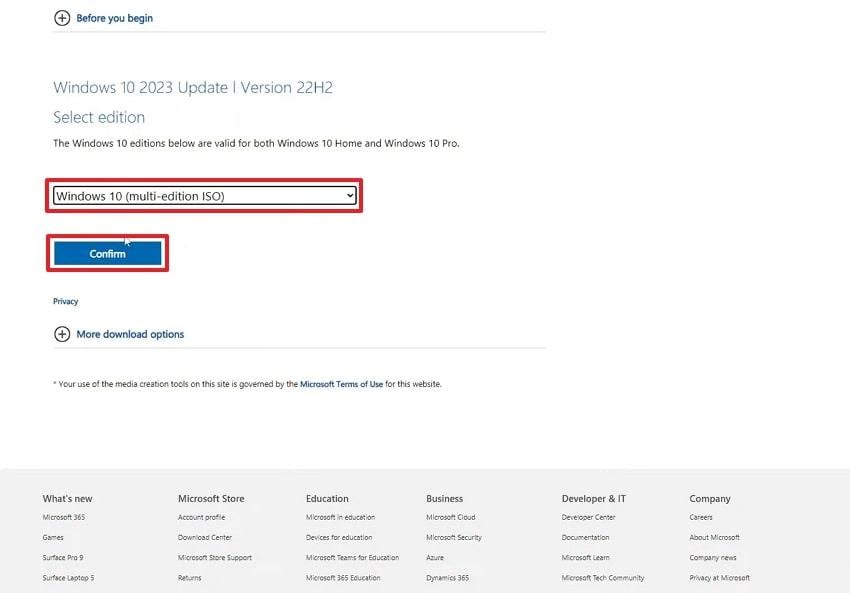Open Microsoft in education link
The width and height of the screenshot is (850, 593).
pos(340,517)
